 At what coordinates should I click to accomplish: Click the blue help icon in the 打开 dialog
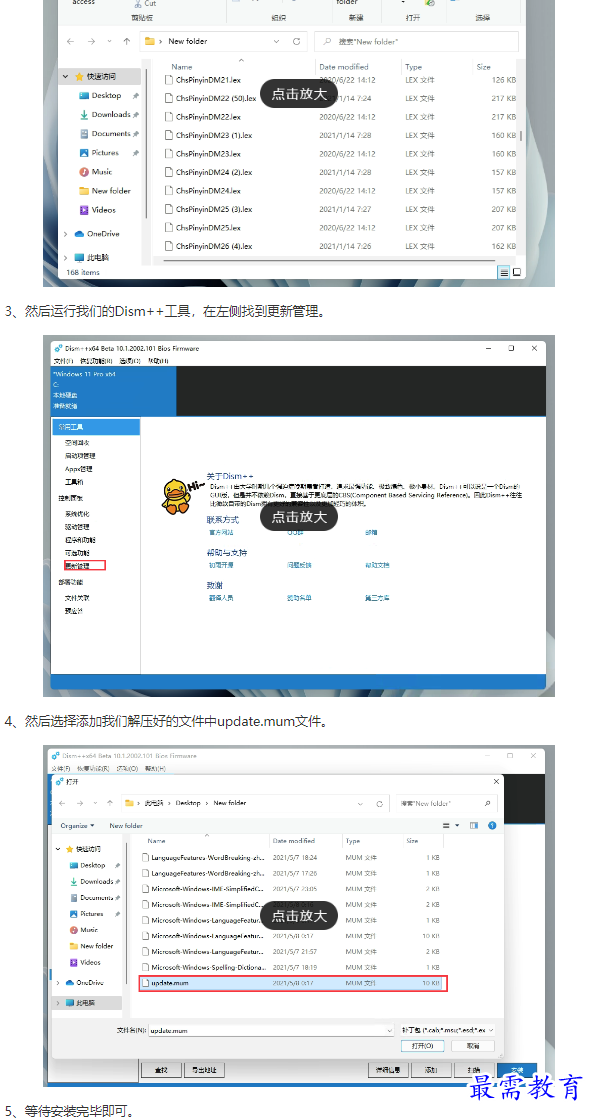click(x=492, y=826)
